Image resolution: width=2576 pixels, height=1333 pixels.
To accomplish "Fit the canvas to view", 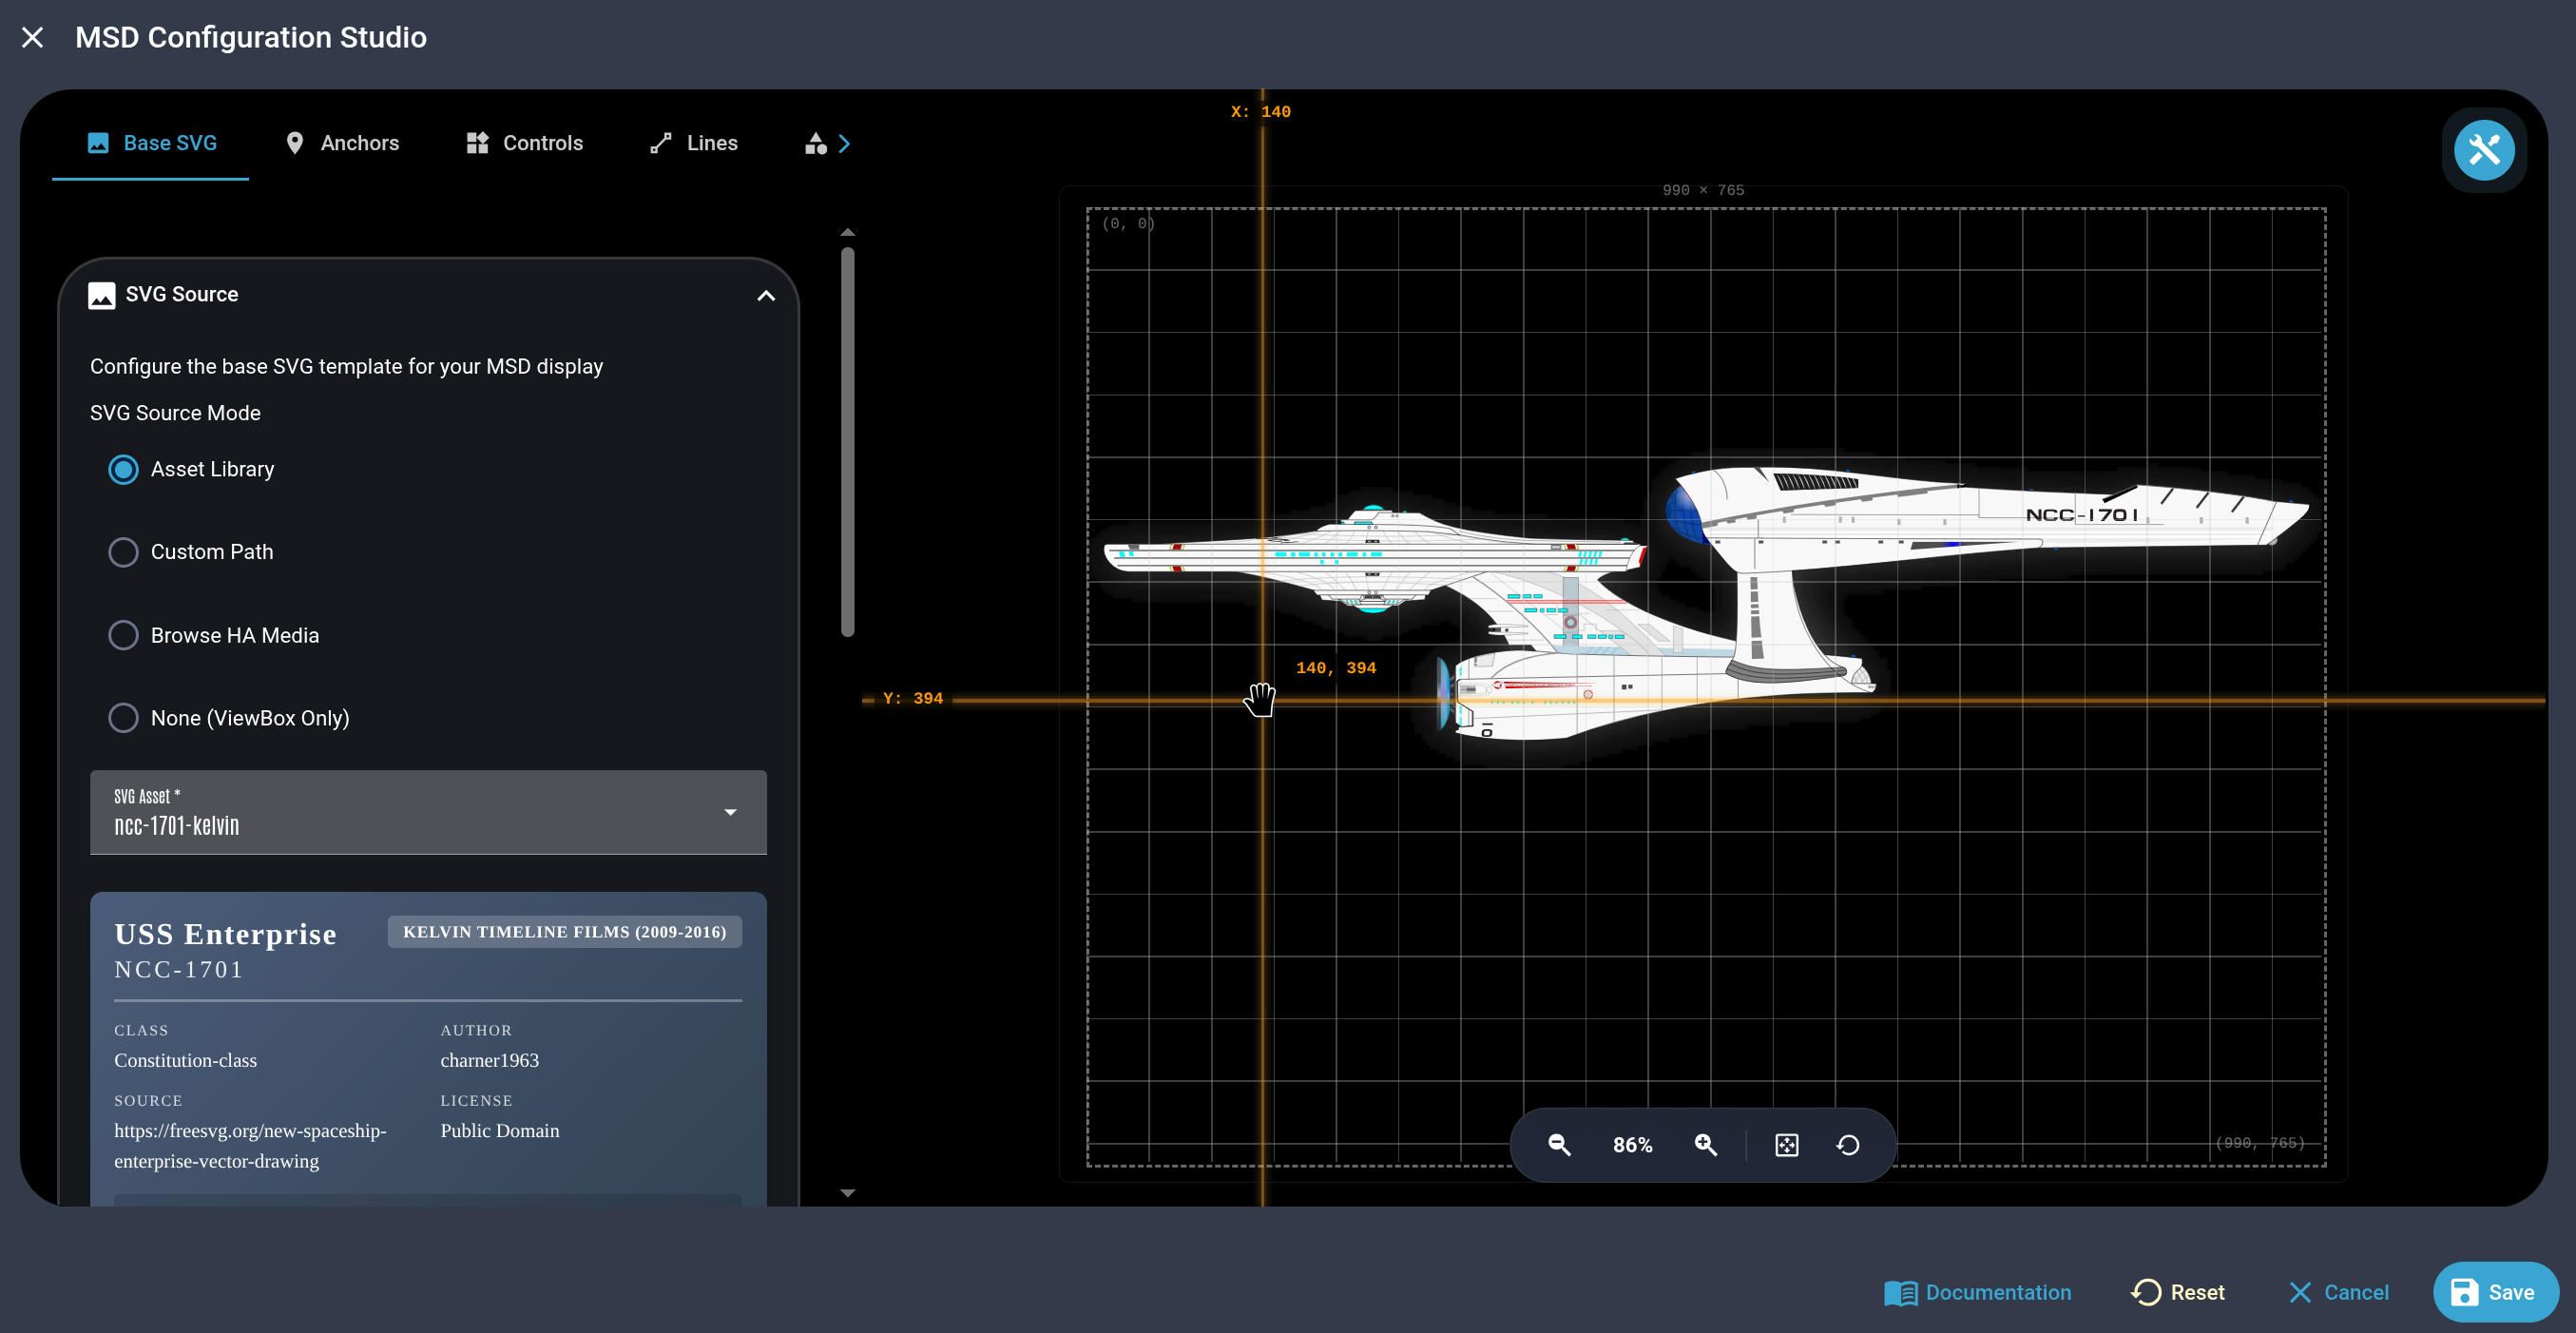I will click(1787, 1145).
